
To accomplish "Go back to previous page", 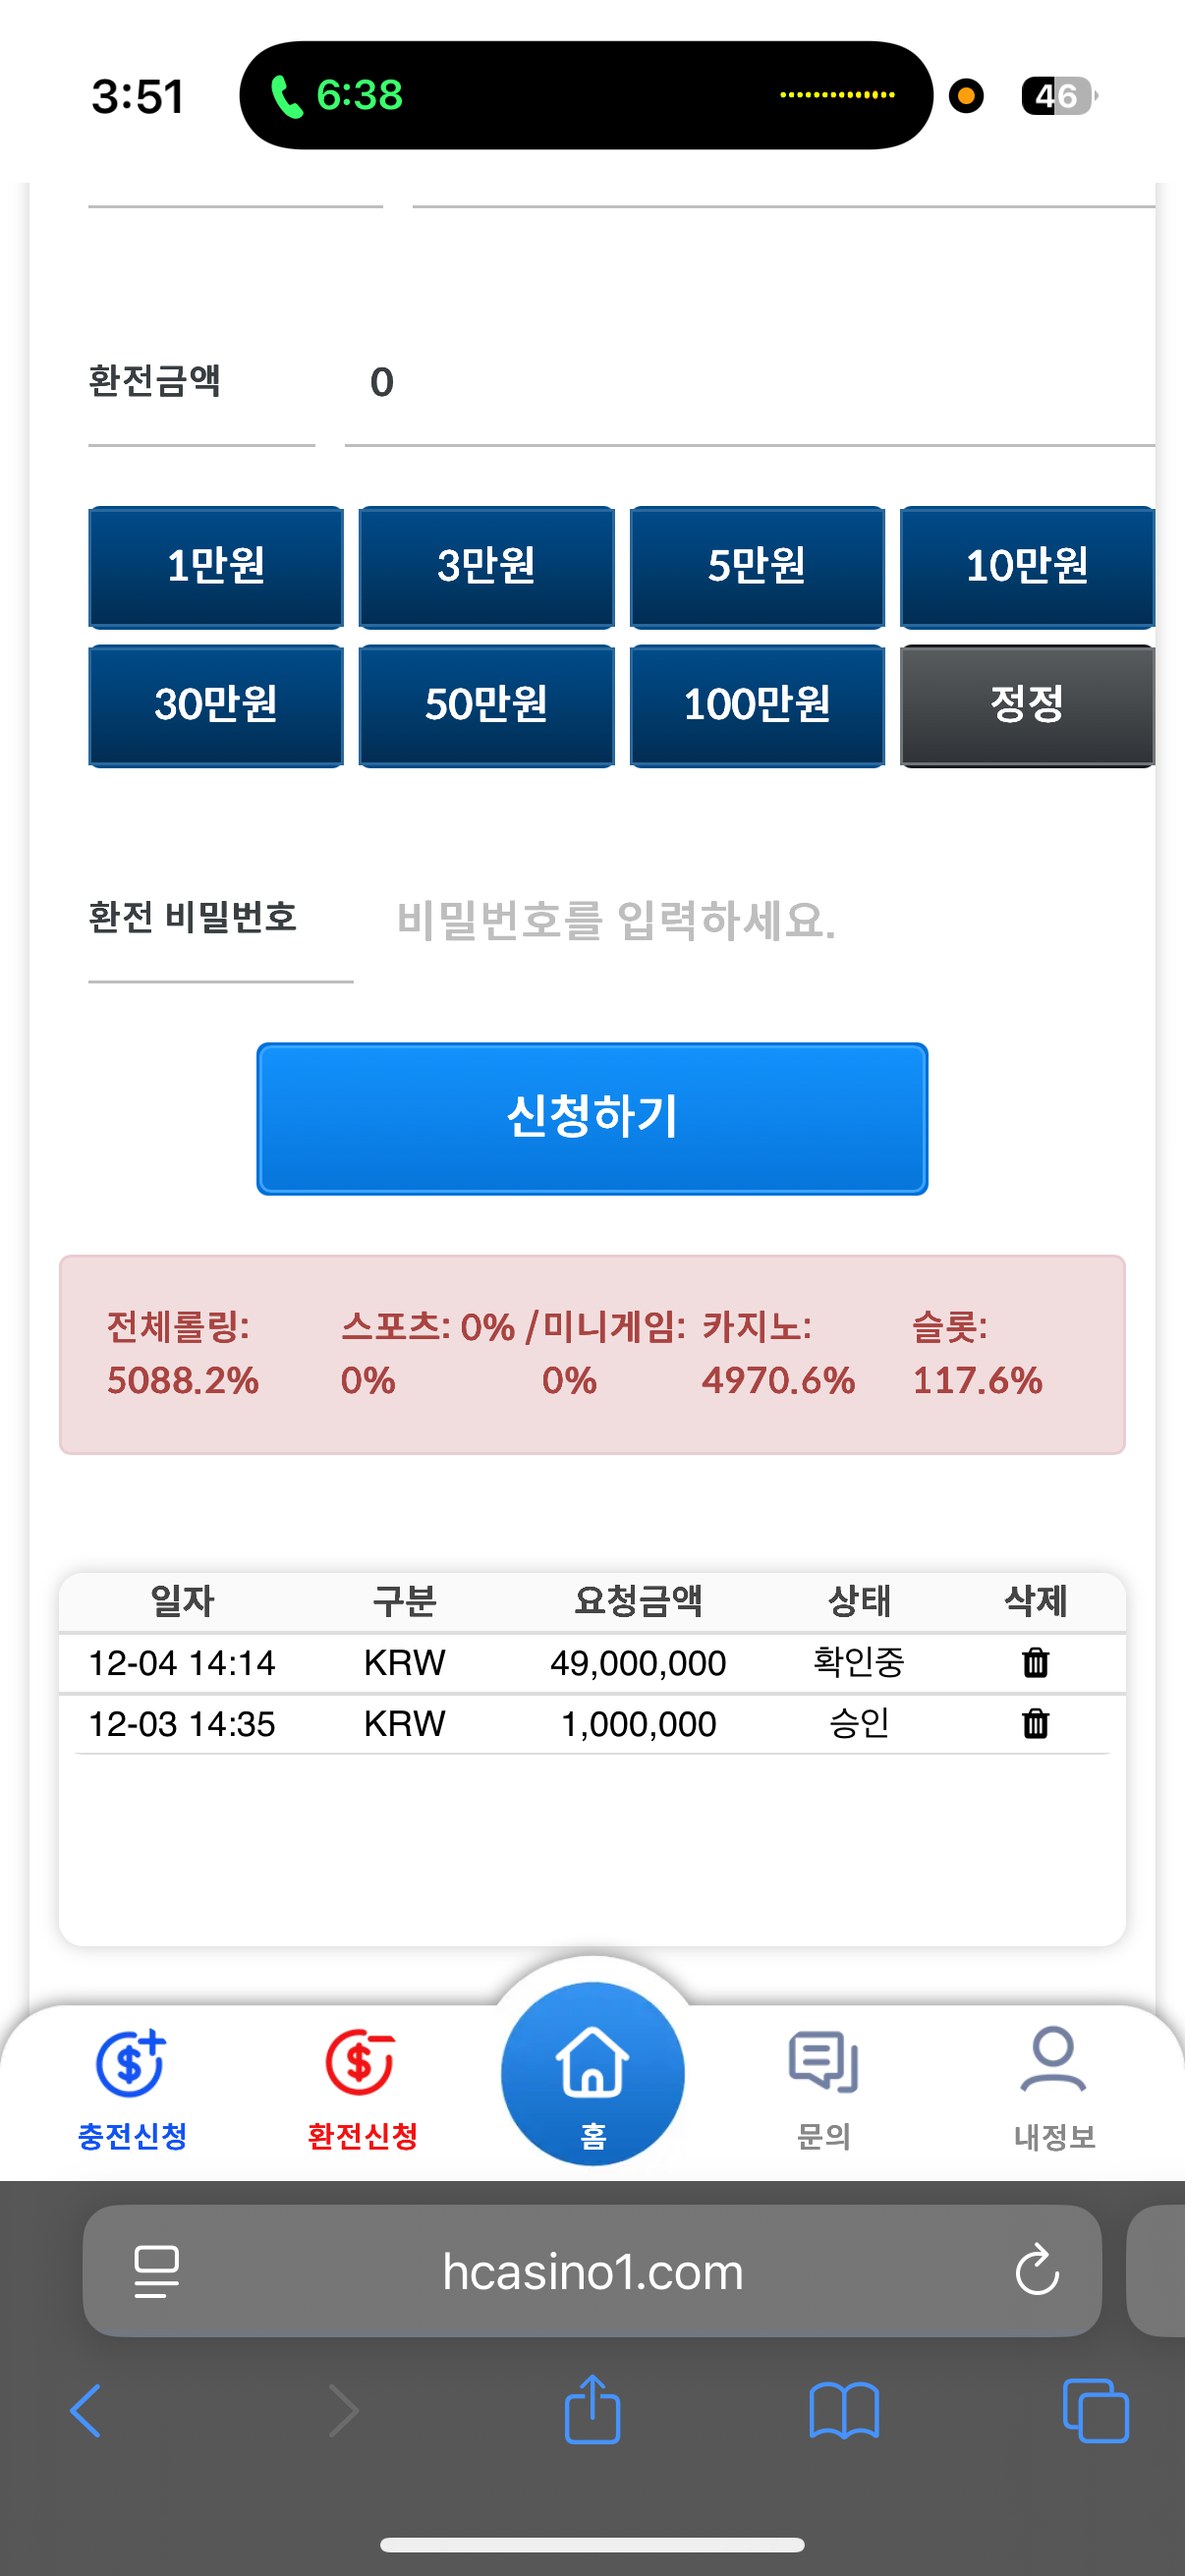I will 86,2410.
